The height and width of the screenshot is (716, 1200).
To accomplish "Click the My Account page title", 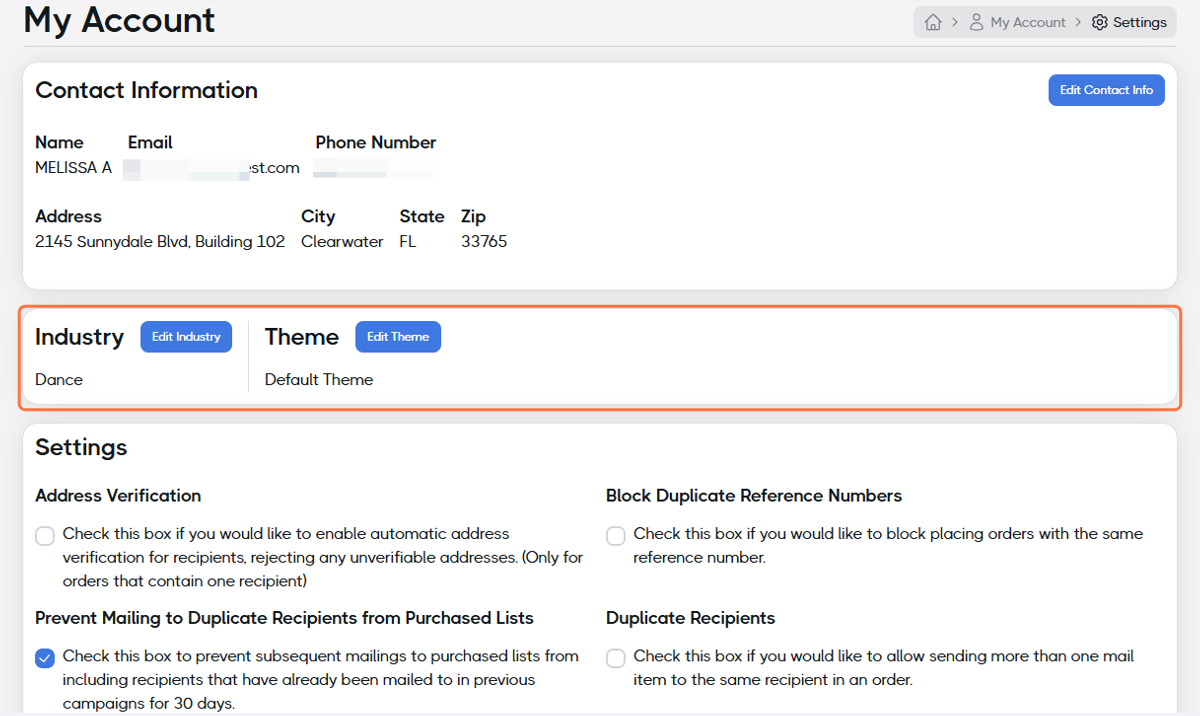I will pyautogui.click(x=119, y=20).
